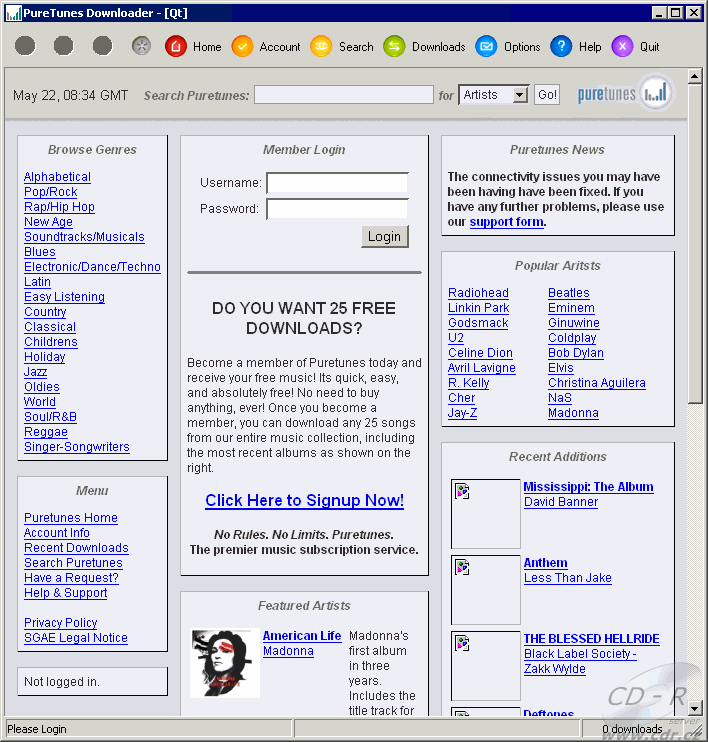Click Anthem album broken image thumbnail
The height and width of the screenshot is (742, 708).
pos(486,590)
